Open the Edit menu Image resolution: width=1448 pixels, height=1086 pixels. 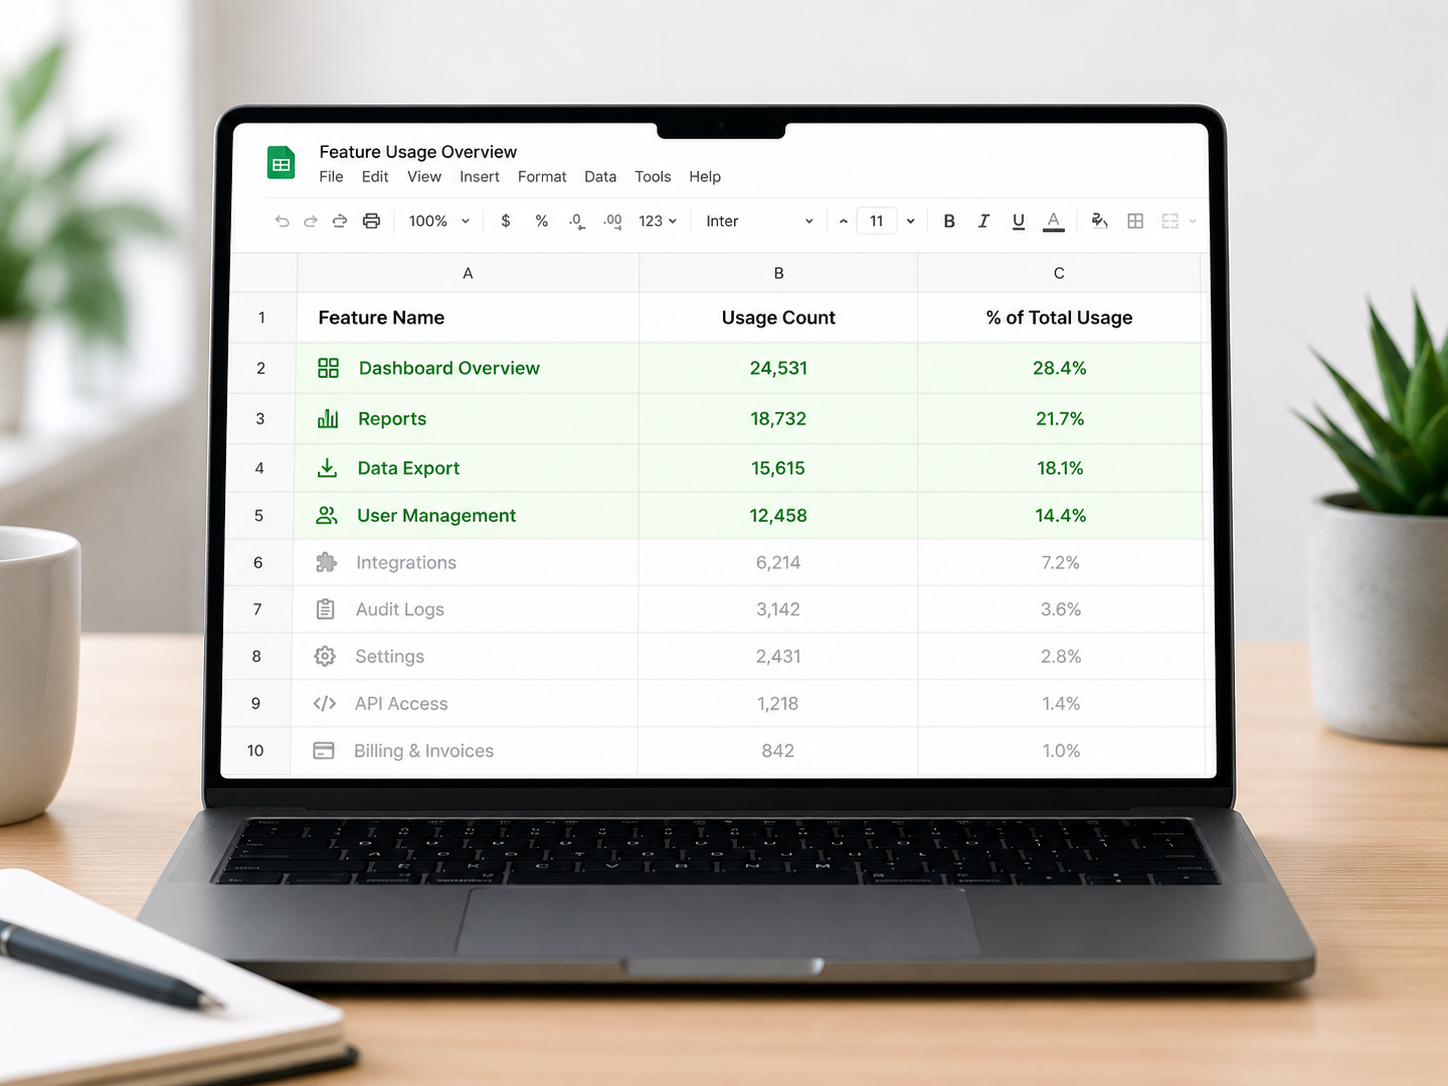pos(375,177)
